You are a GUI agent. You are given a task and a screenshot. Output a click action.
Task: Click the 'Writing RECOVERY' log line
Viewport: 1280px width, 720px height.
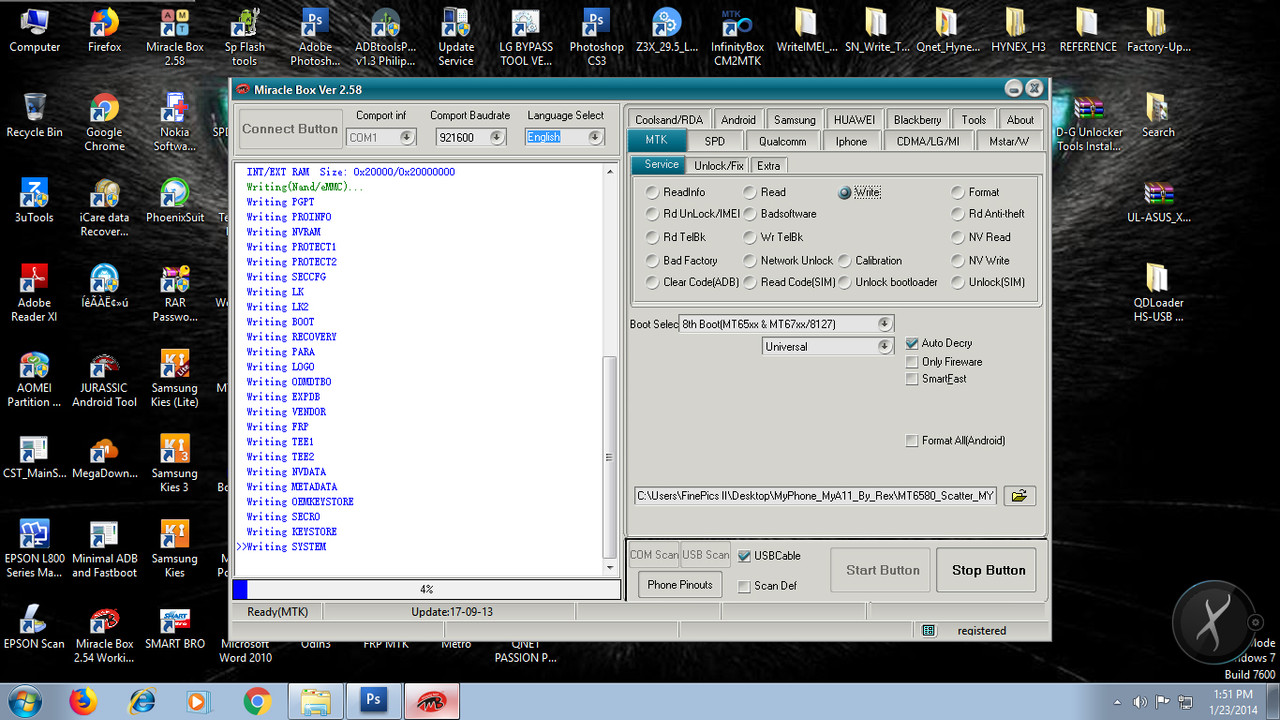click(x=292, y=337)
